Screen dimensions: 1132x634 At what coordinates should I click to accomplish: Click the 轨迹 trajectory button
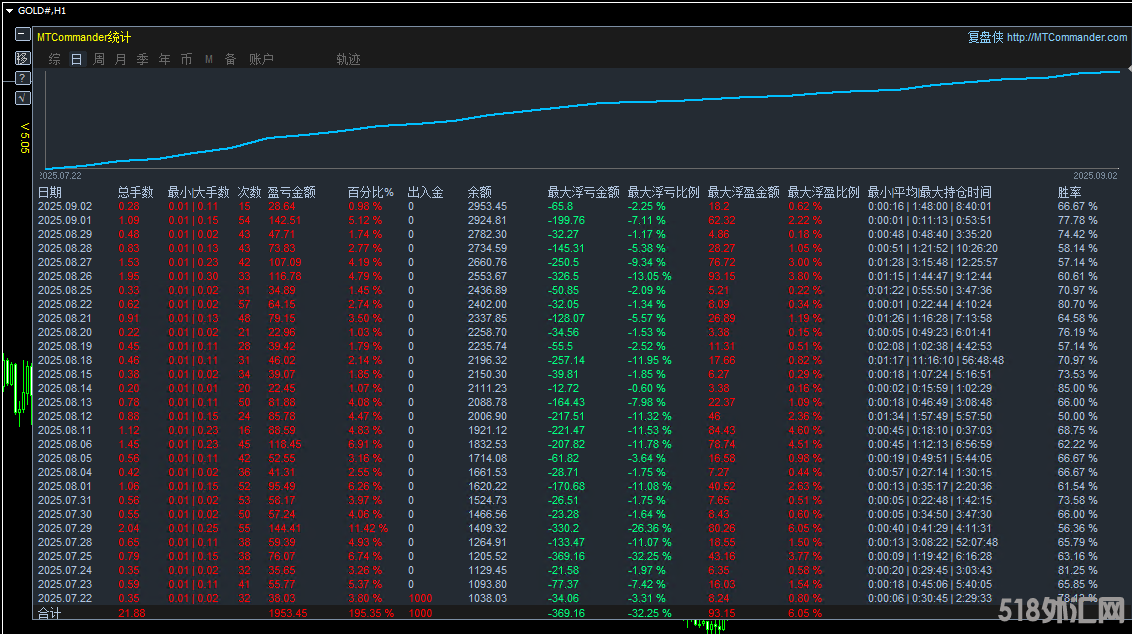pyautogui.click(x=348, y=59)
